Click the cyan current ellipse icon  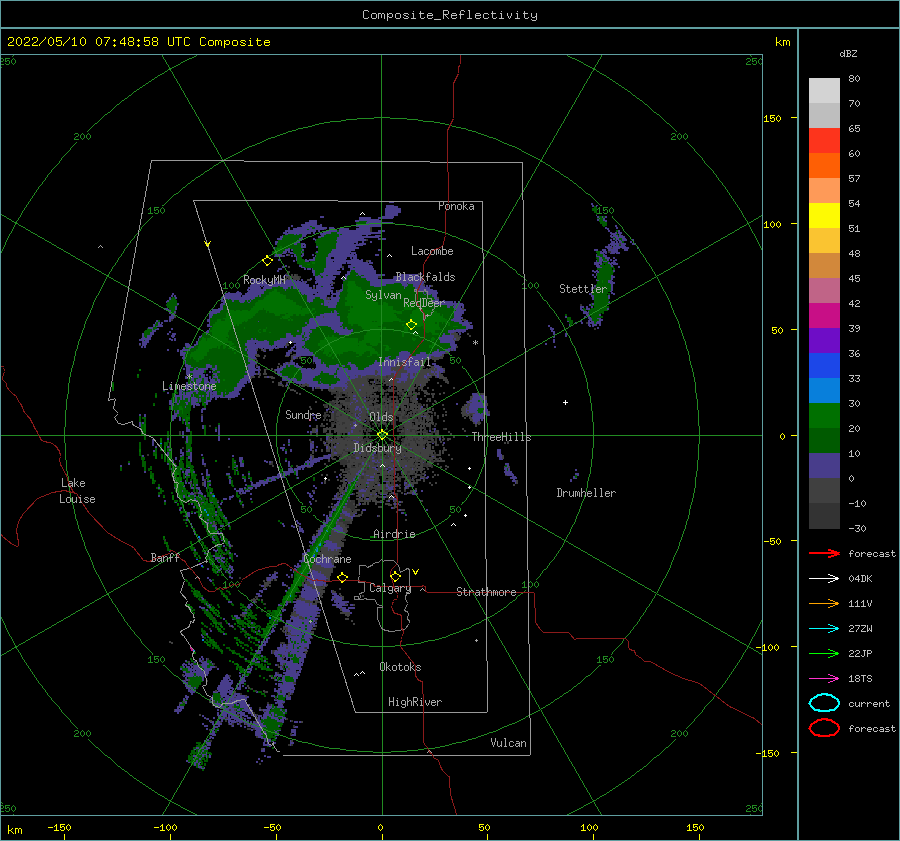click(824, 703)
